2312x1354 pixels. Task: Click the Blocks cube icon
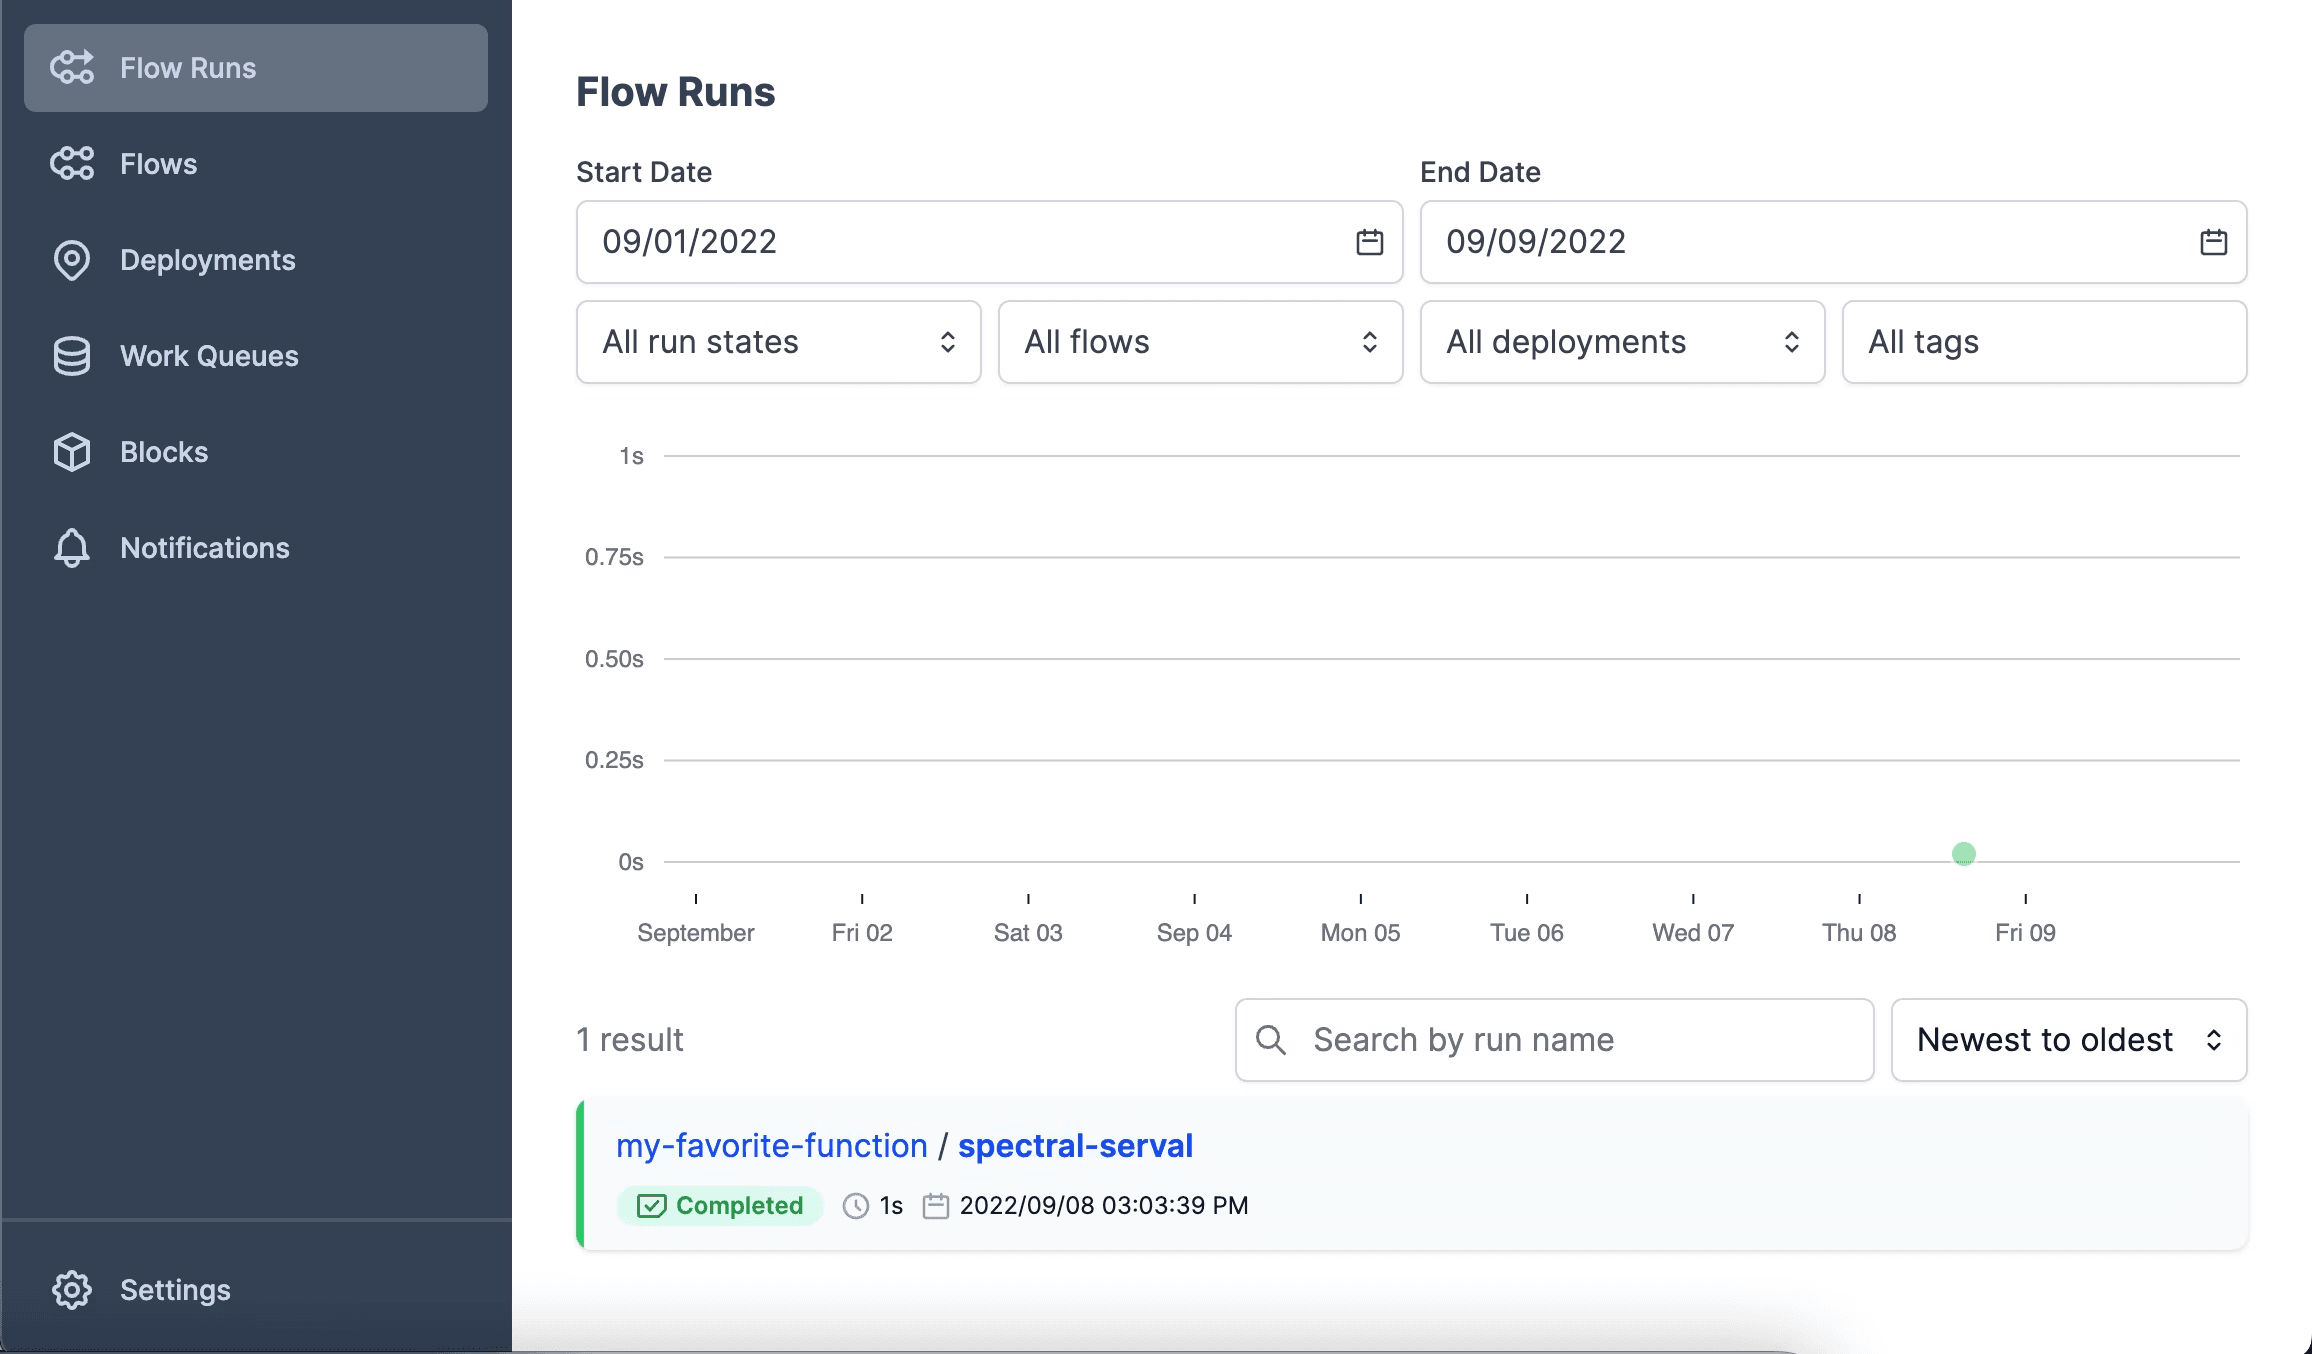coord(72,452)
